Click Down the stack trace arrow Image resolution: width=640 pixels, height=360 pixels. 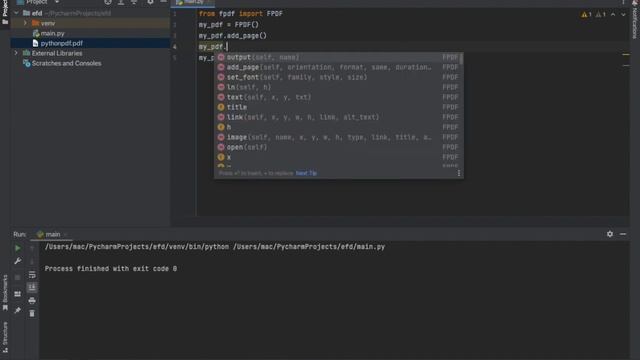point(32,261)
